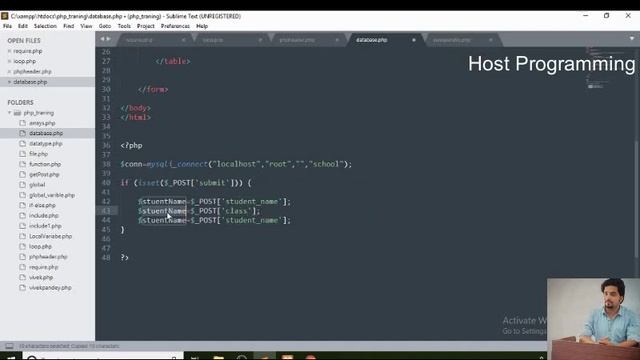Open the Preferences menu

click(175, 26)
